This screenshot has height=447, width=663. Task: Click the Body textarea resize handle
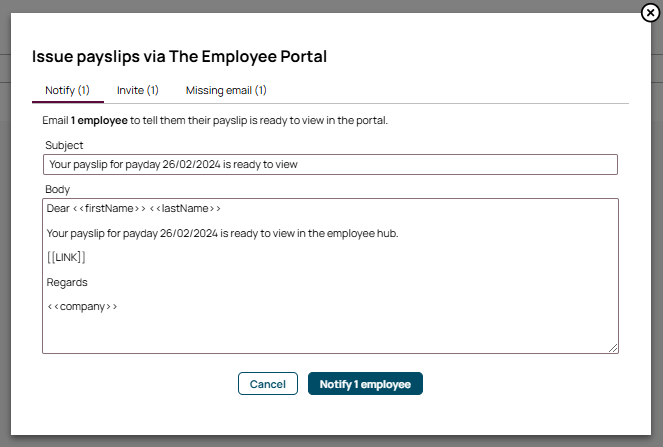(x=613, y=348)
